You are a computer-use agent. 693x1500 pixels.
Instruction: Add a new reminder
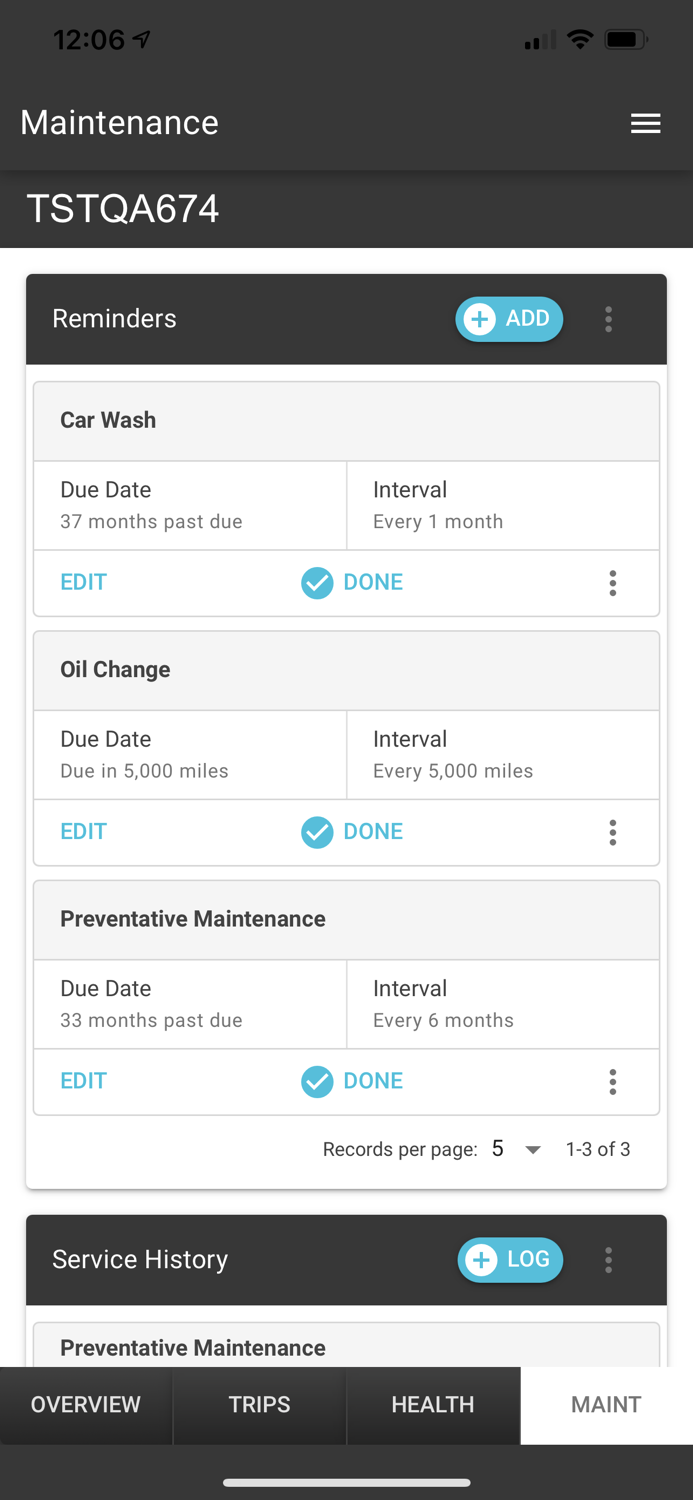509,319
